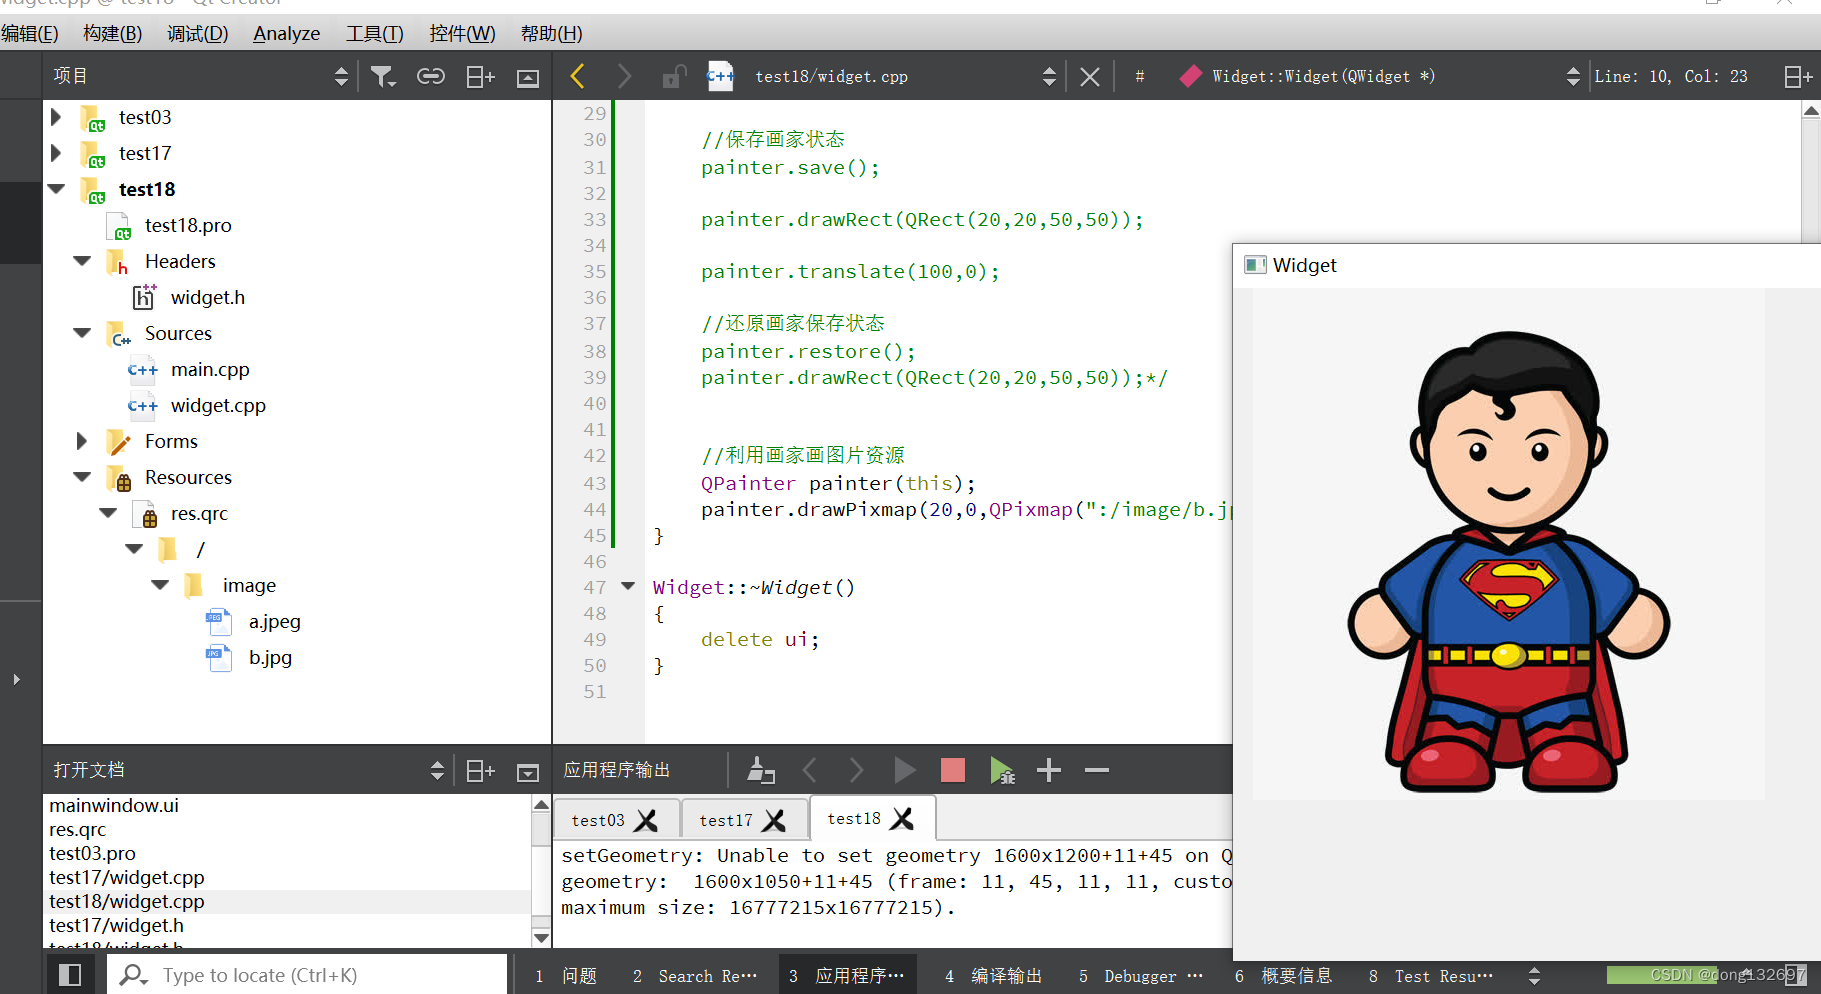Collapse the res.qrc node
1821x994 pixels.
pyautogui.click(x=109, y=512)
